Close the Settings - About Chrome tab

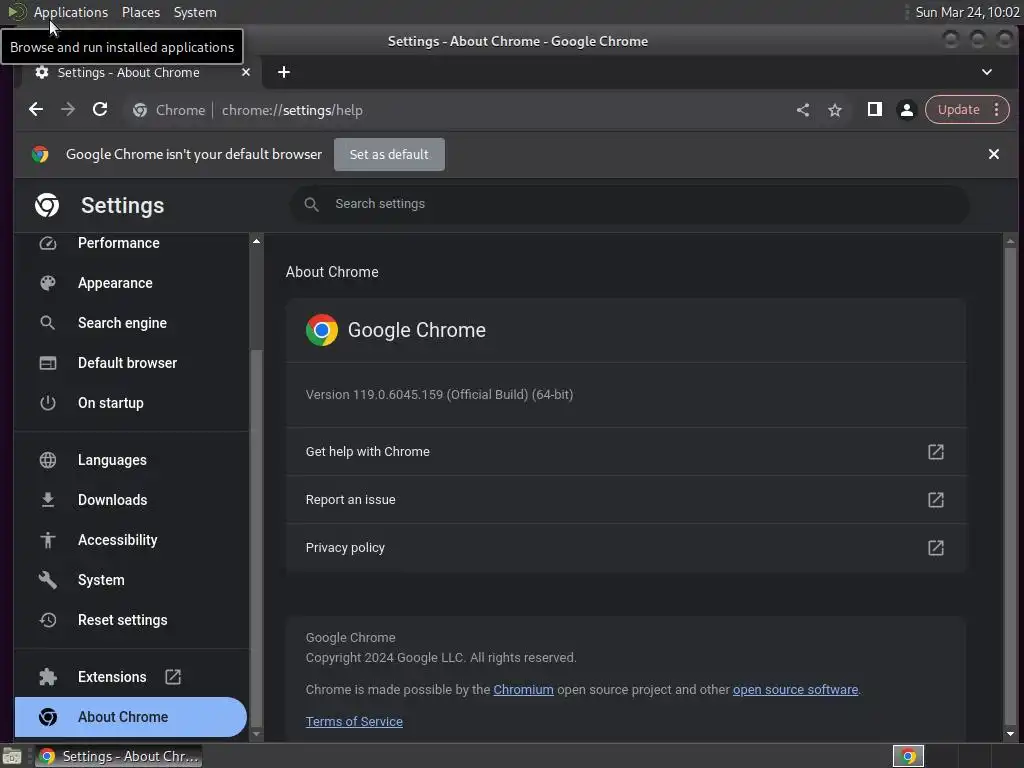(x=246, y=72)
